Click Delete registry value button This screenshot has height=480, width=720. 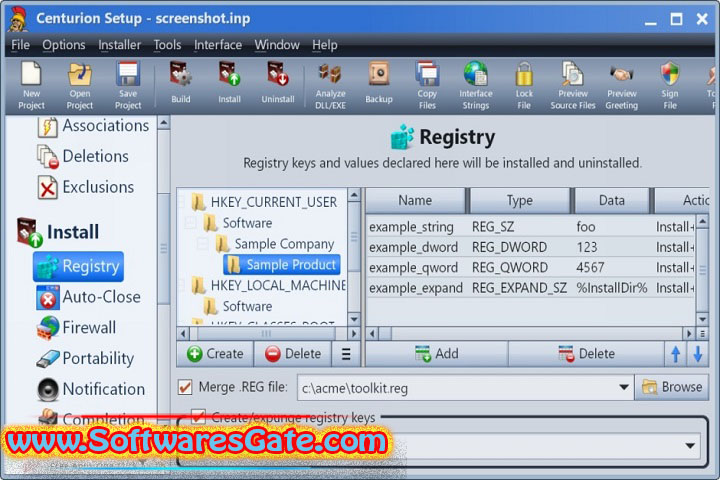point(586,354)
